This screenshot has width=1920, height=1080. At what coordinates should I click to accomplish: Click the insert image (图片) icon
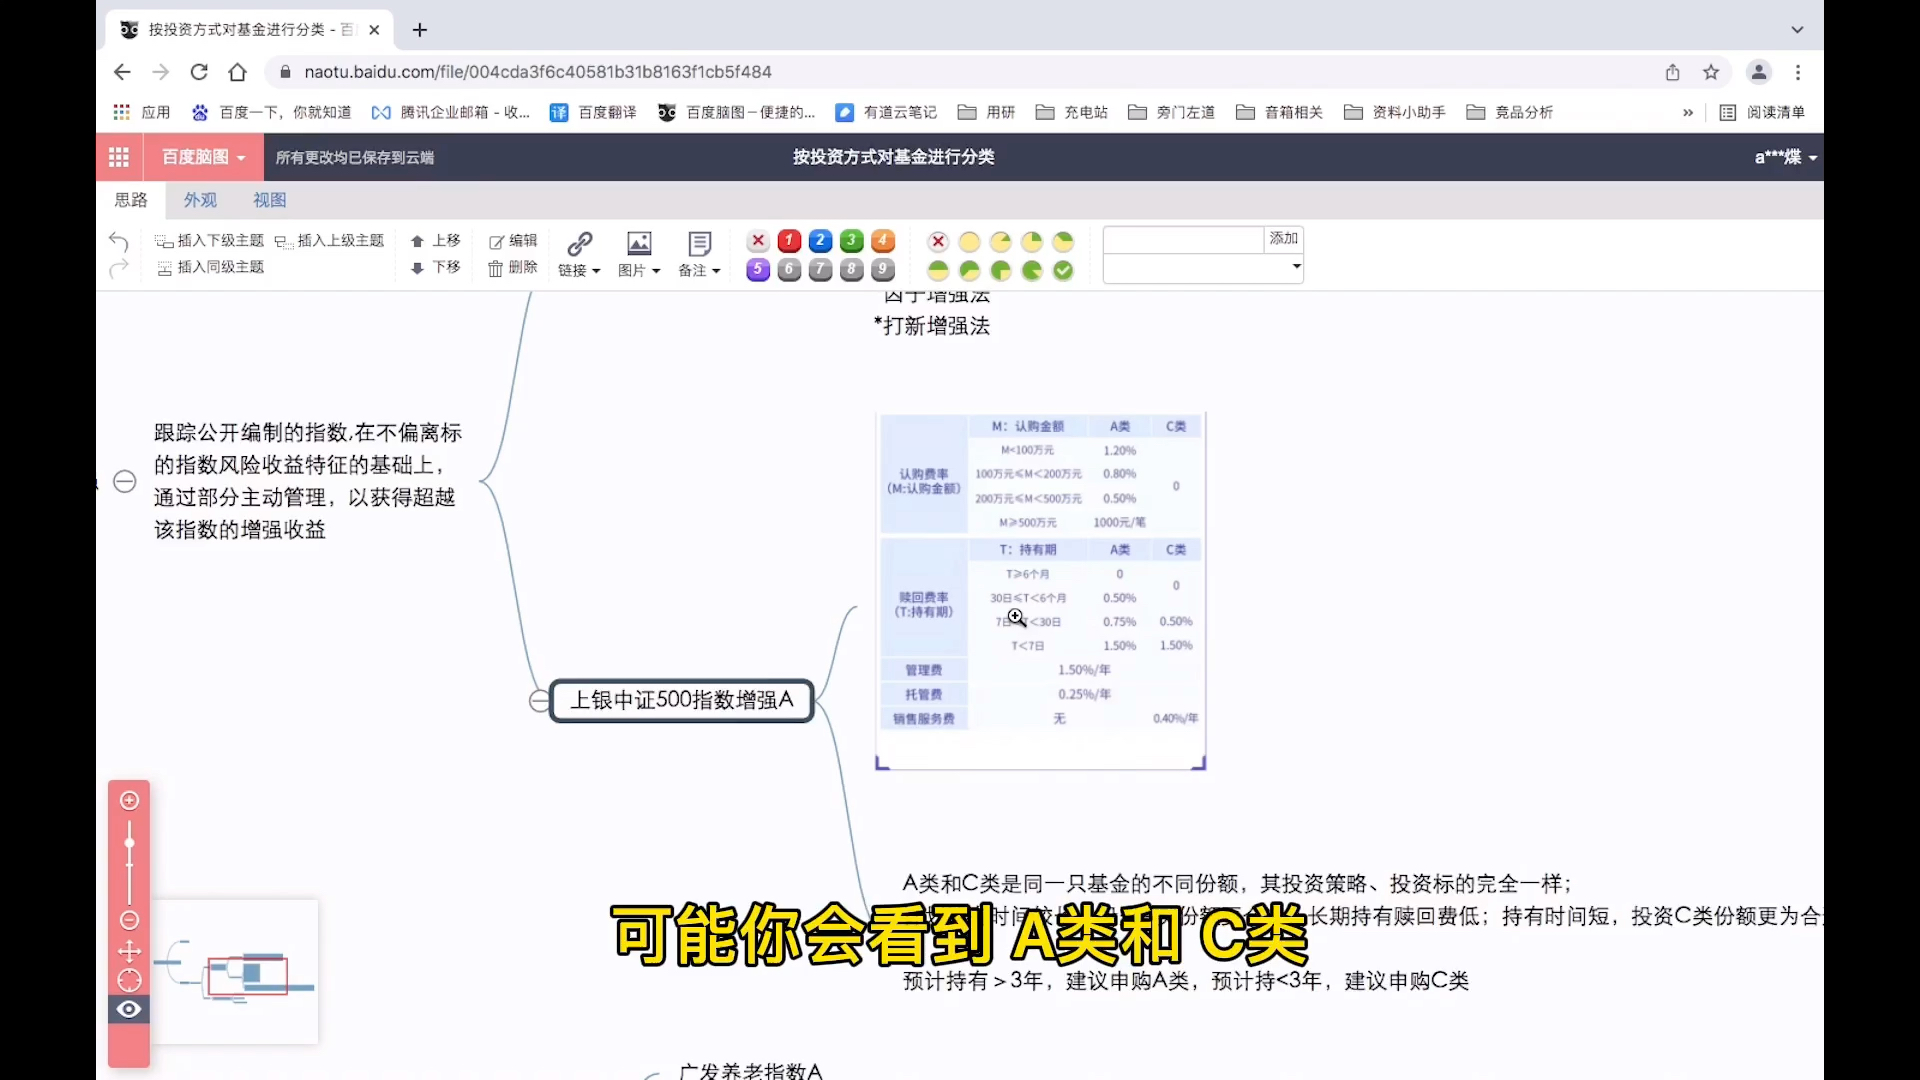(x=638, y=243)
